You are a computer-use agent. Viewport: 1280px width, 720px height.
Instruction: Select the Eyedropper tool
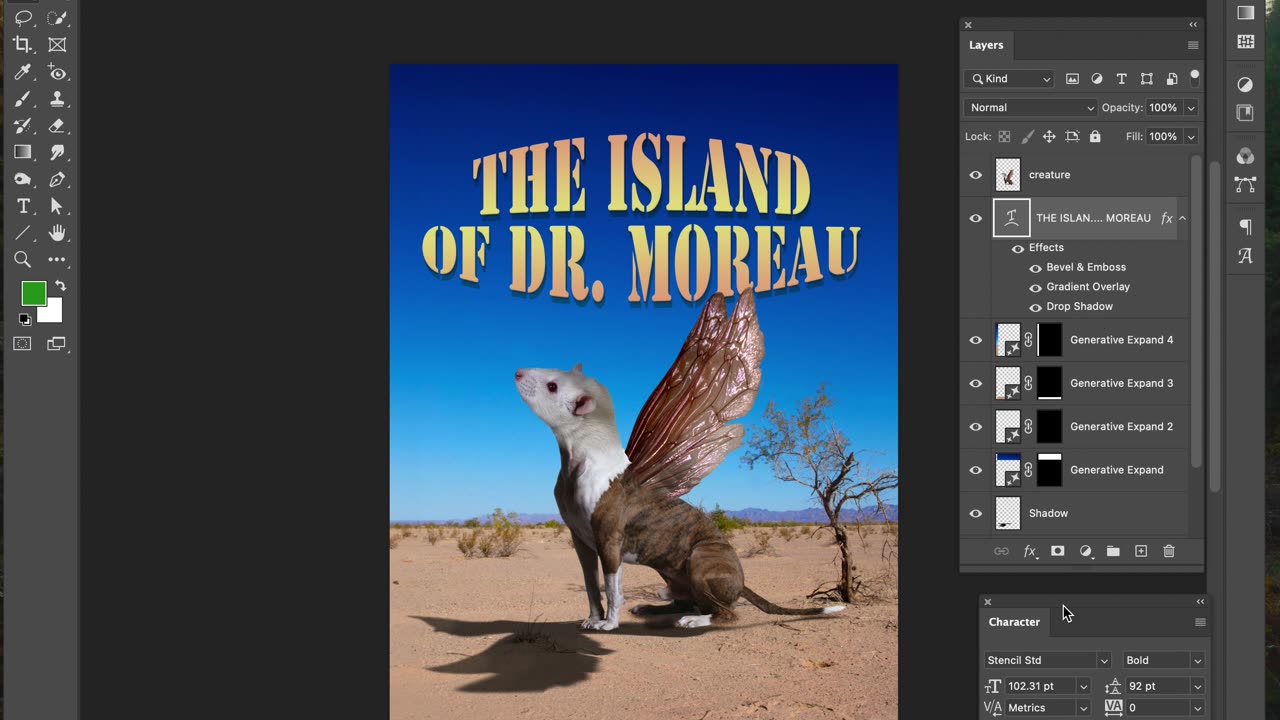tap(23, 72)
